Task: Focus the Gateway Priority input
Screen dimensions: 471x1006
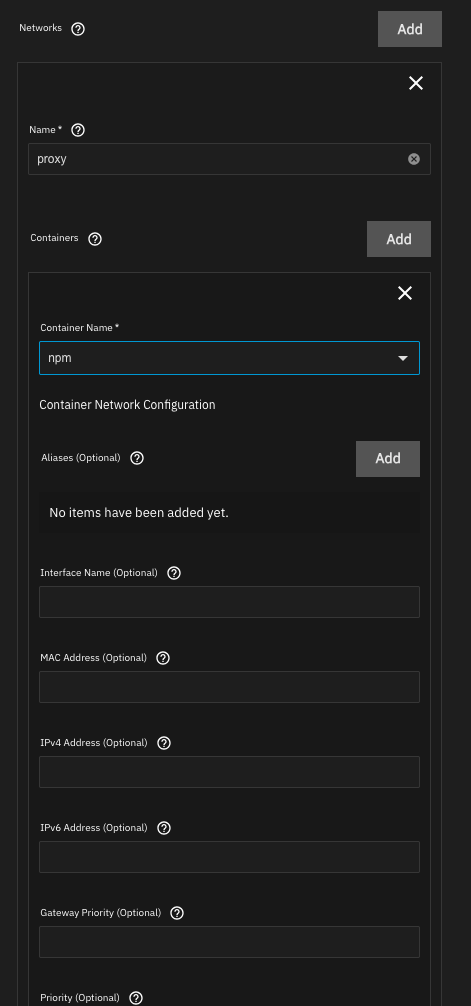Action: pyautogui.click(x=229, y=942)
